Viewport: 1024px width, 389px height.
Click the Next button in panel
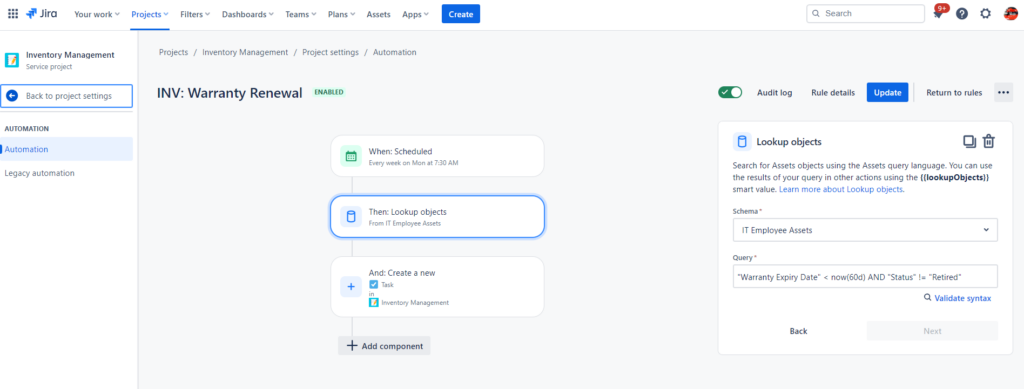[x=932, y=331]
